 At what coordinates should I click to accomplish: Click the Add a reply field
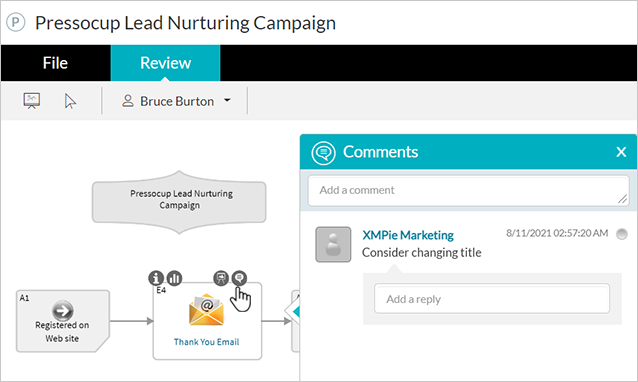492,299
